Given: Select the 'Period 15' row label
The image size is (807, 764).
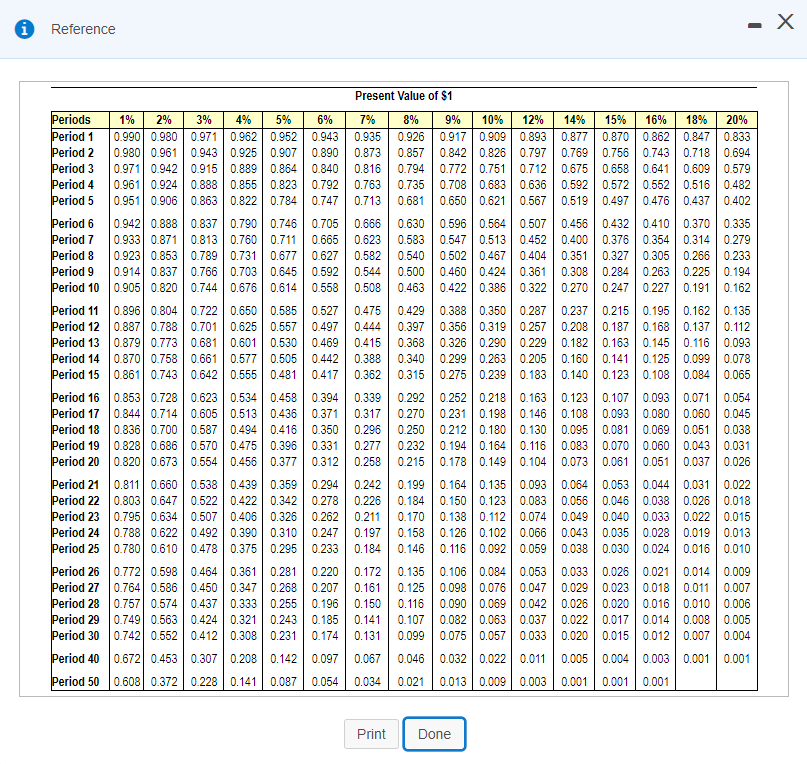Looking at the screenshot, I should click(x=75, y=374).
